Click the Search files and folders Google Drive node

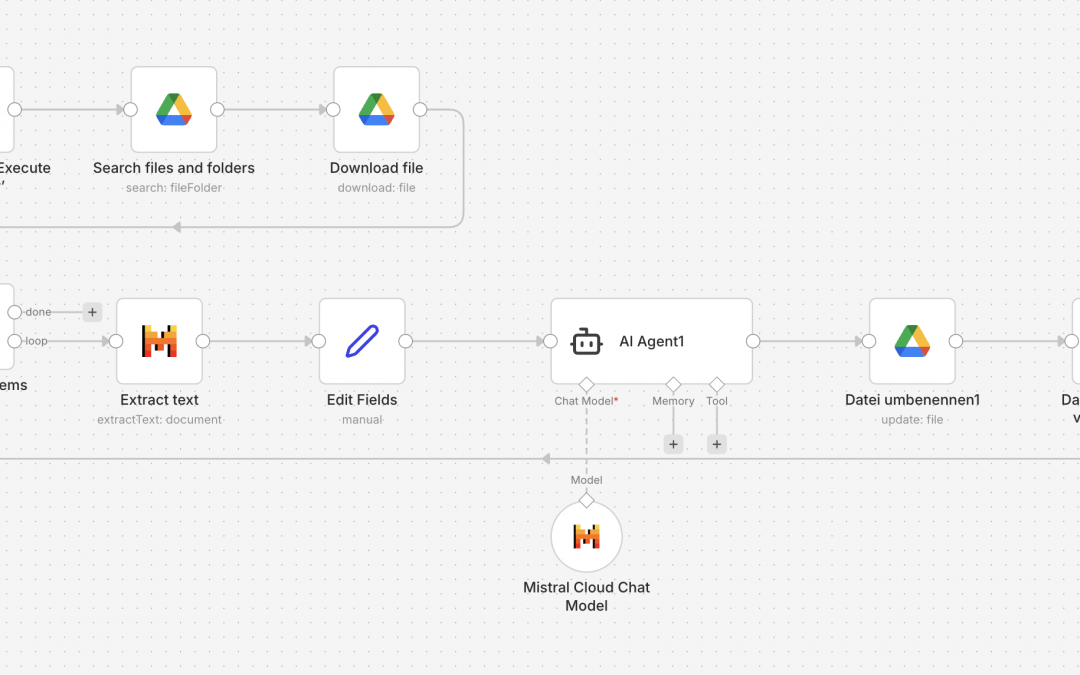[x=174, y=110]
